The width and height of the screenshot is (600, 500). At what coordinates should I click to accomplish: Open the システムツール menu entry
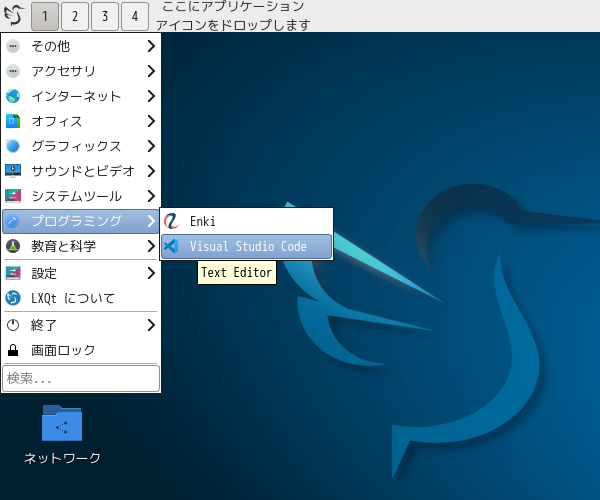pos(81,196)
